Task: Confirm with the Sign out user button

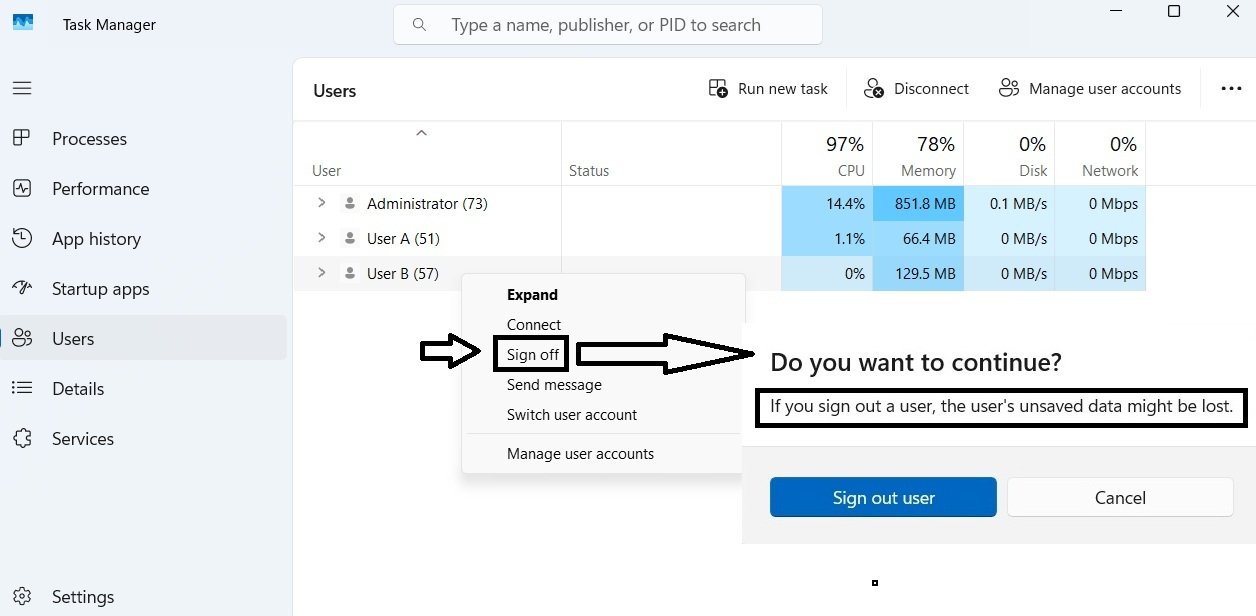Action: 883,497
